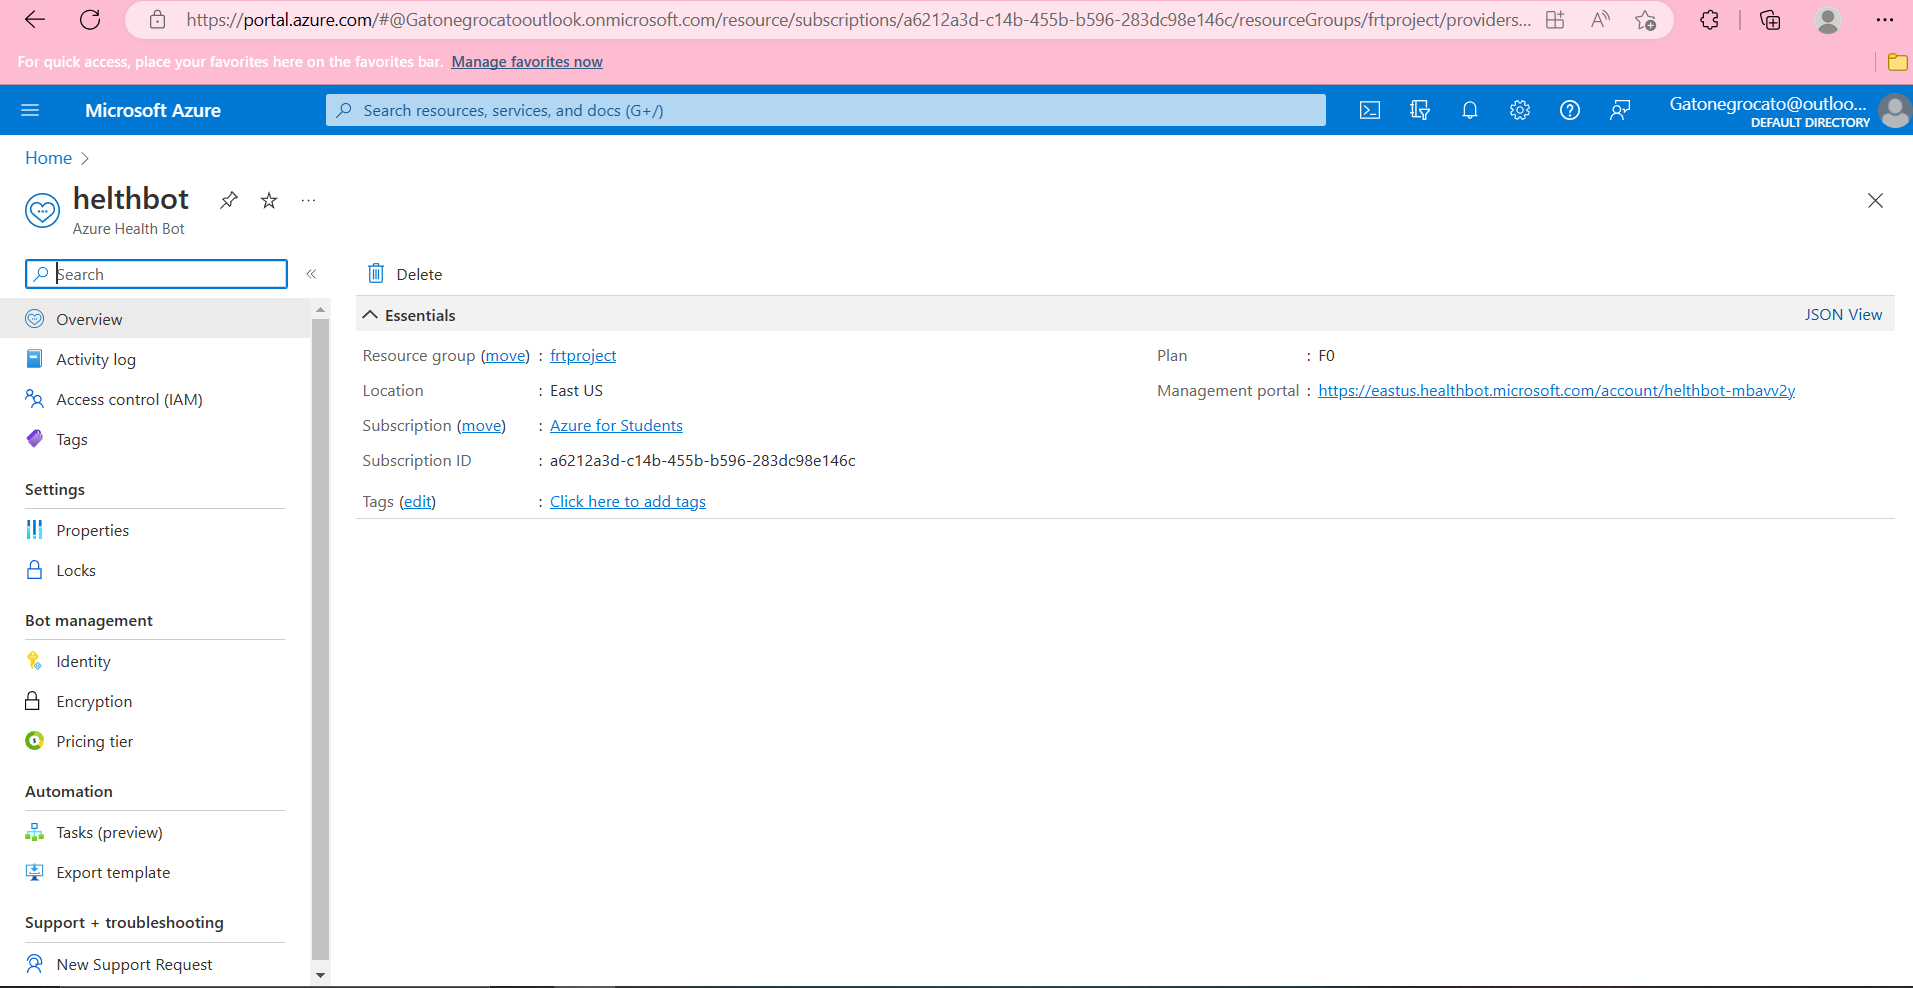Open the Directories and subscriptions filter icon
This screenshot has width=1913, height=988.
point(1420,110)
